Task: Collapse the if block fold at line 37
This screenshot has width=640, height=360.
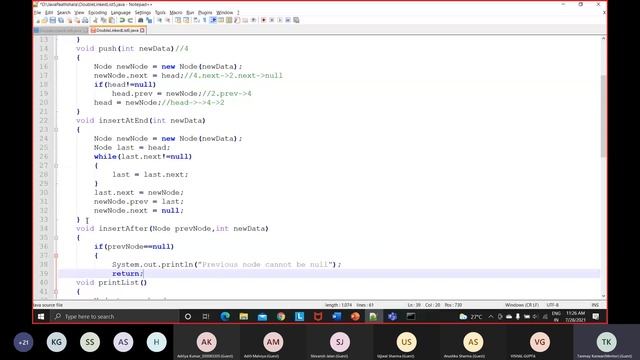Action: (56, 256)
